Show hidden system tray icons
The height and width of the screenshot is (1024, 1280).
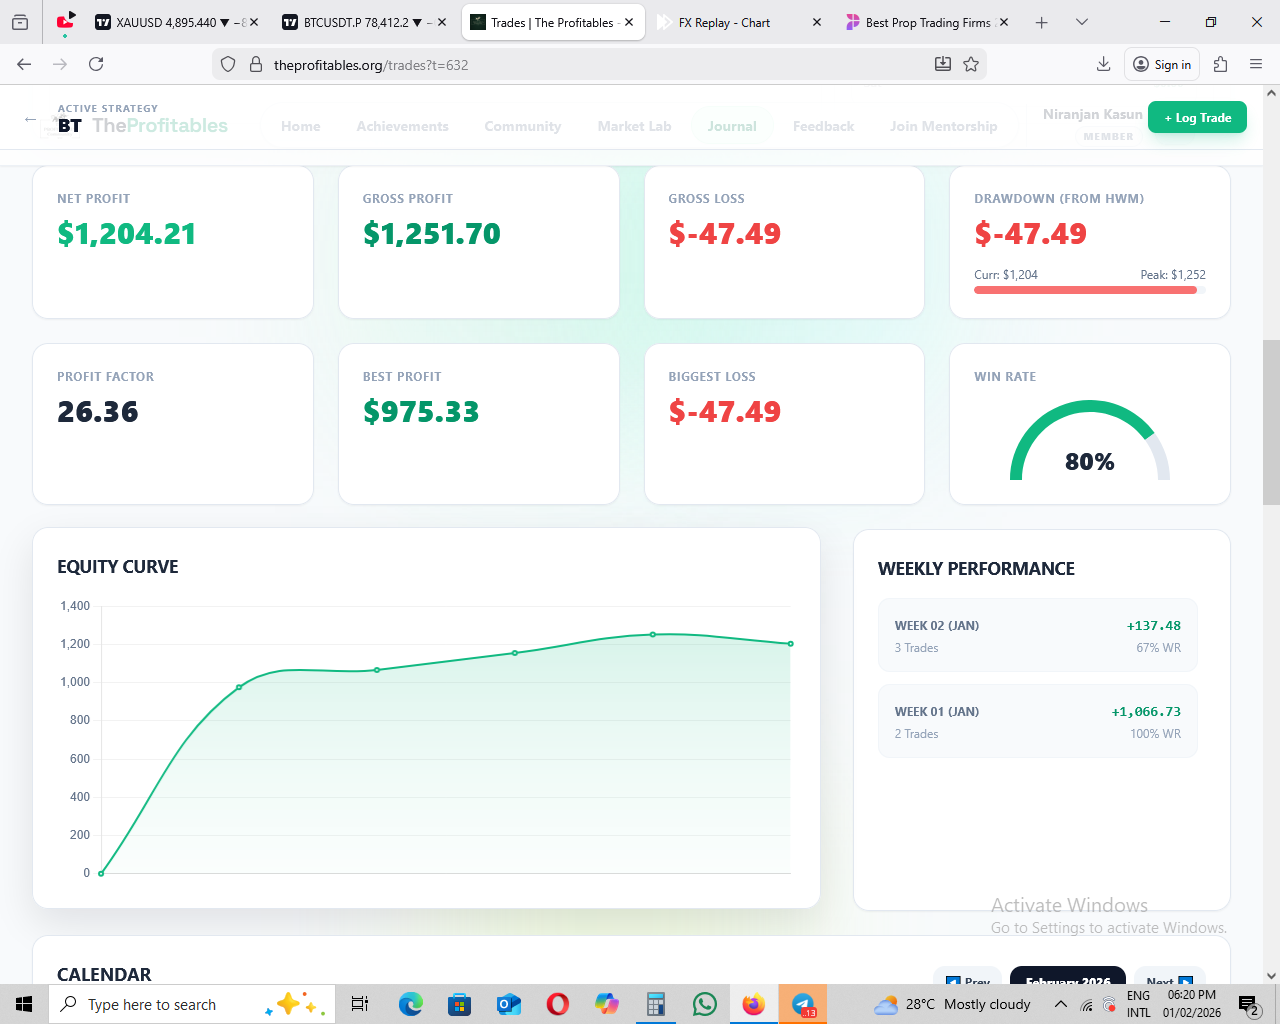click(x=1061, y=1004)
